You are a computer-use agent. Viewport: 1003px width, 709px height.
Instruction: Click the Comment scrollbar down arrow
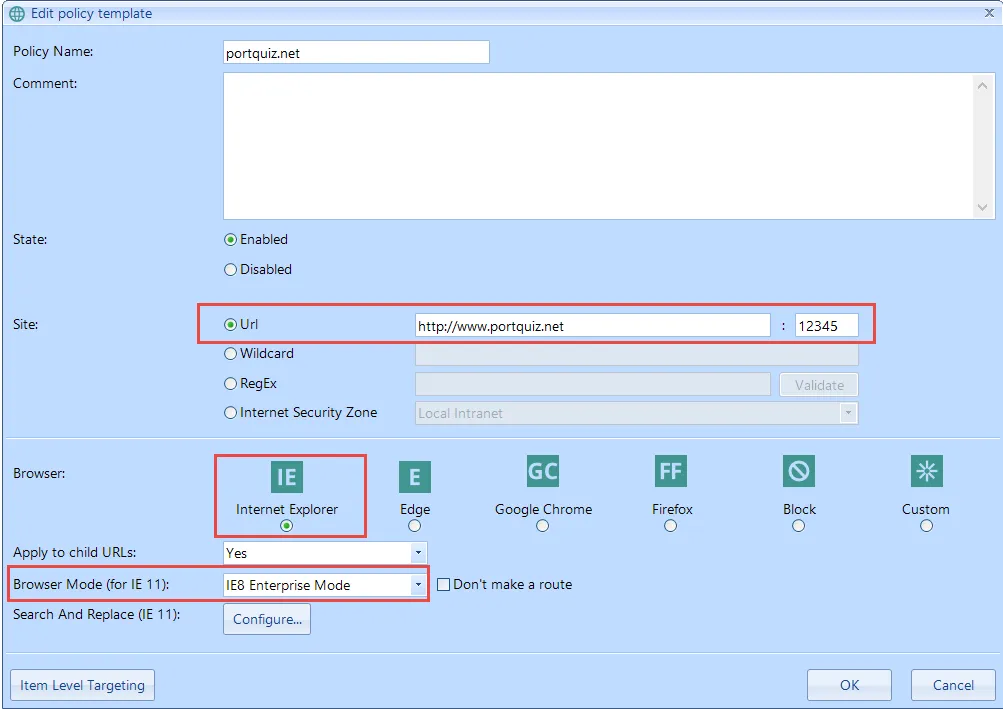pyautogui.click(x=983, y=207)
